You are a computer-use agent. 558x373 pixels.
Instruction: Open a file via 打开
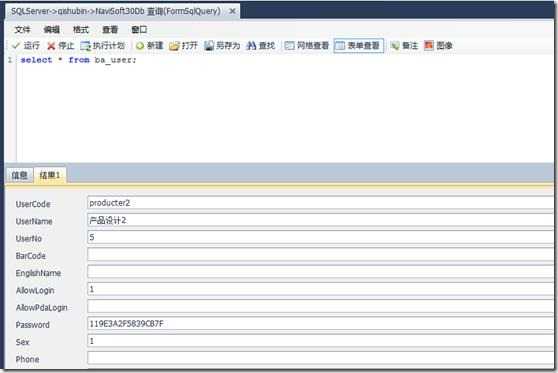coord(183,46)
